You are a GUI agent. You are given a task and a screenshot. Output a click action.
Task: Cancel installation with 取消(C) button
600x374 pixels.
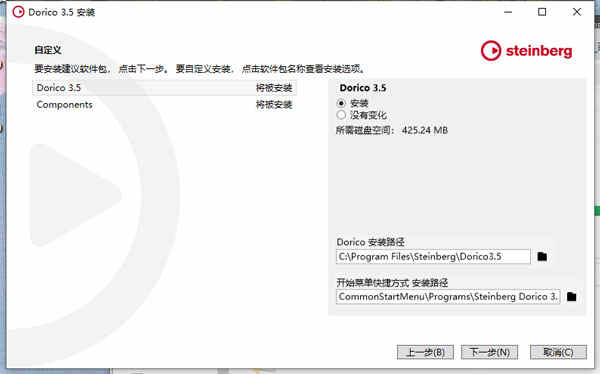(x=558, y=352)
